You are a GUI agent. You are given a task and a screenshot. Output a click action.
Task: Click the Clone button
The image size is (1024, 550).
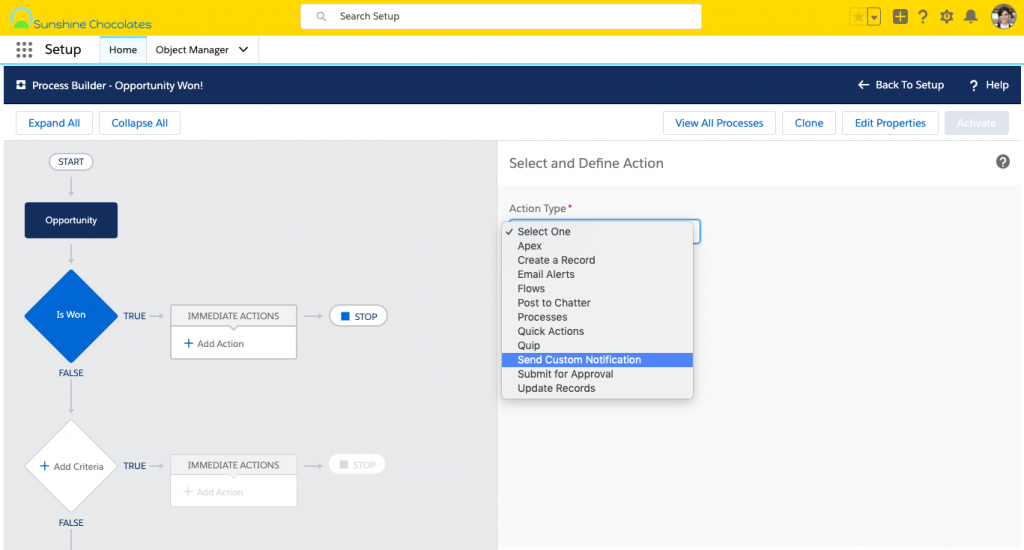click(809, 123)
